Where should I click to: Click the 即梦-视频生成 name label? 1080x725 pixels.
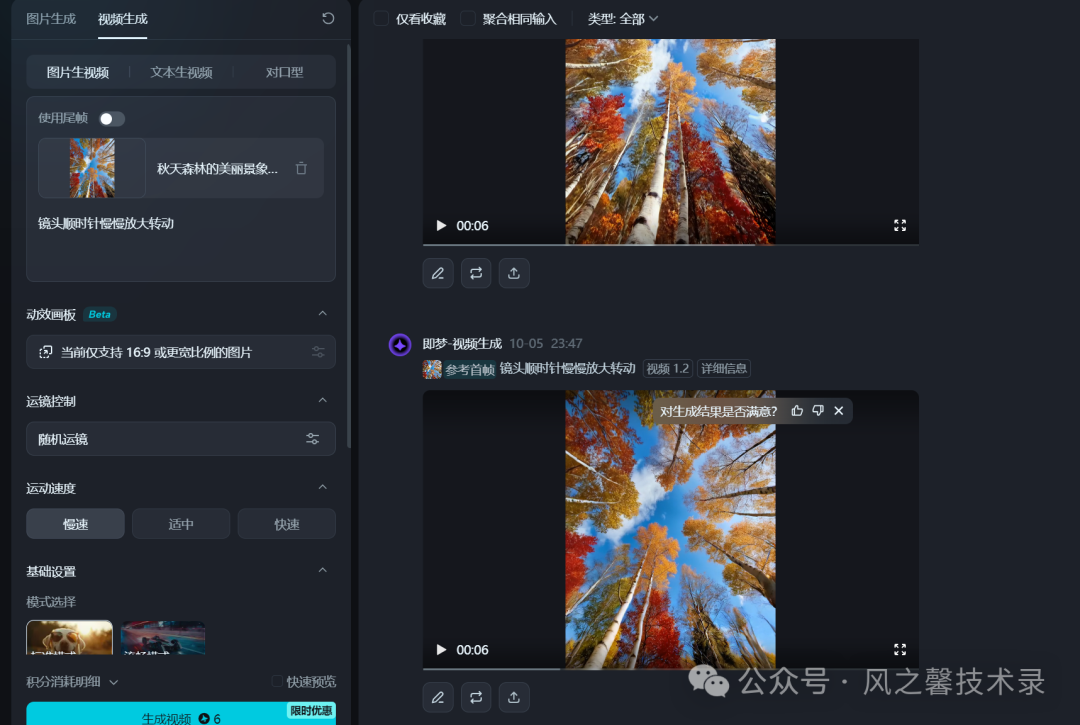point(462,344)
